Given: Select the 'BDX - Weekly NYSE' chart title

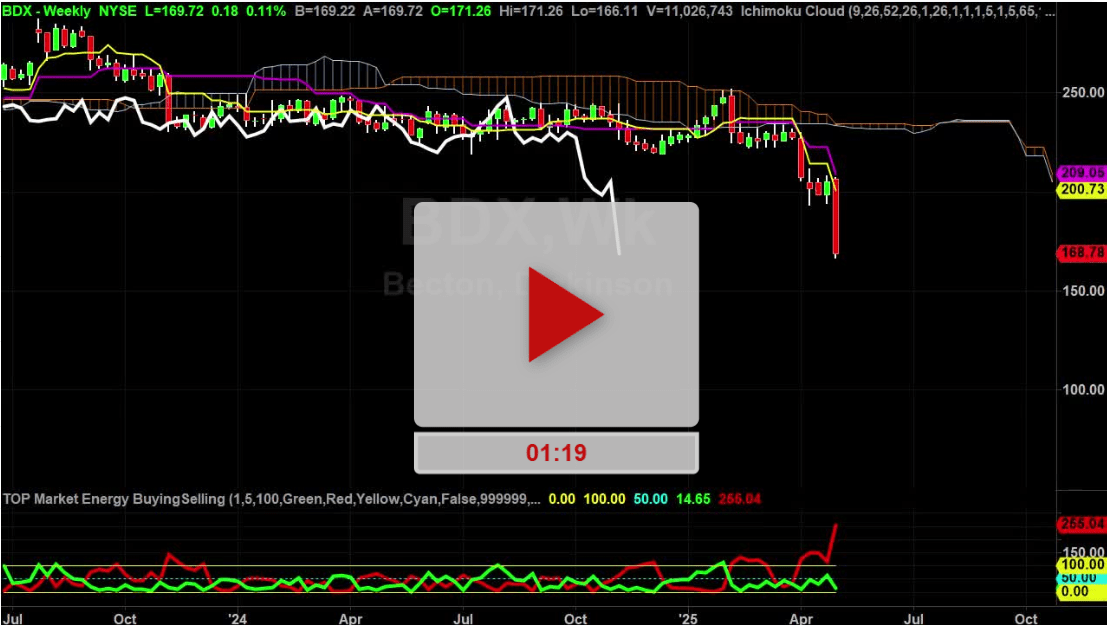Looking at the screenshot, I should coord(69,11).
